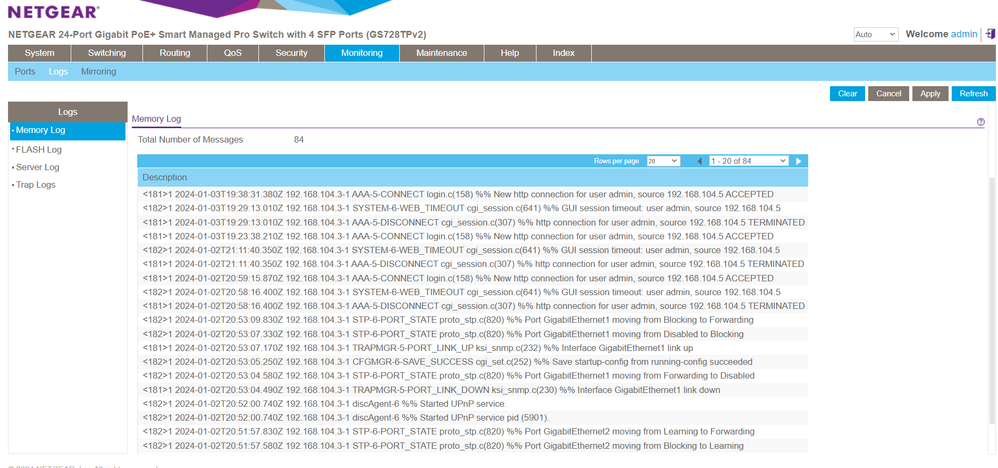Click the NETGEAR logo
998x468 pixels.
(53, 12)
